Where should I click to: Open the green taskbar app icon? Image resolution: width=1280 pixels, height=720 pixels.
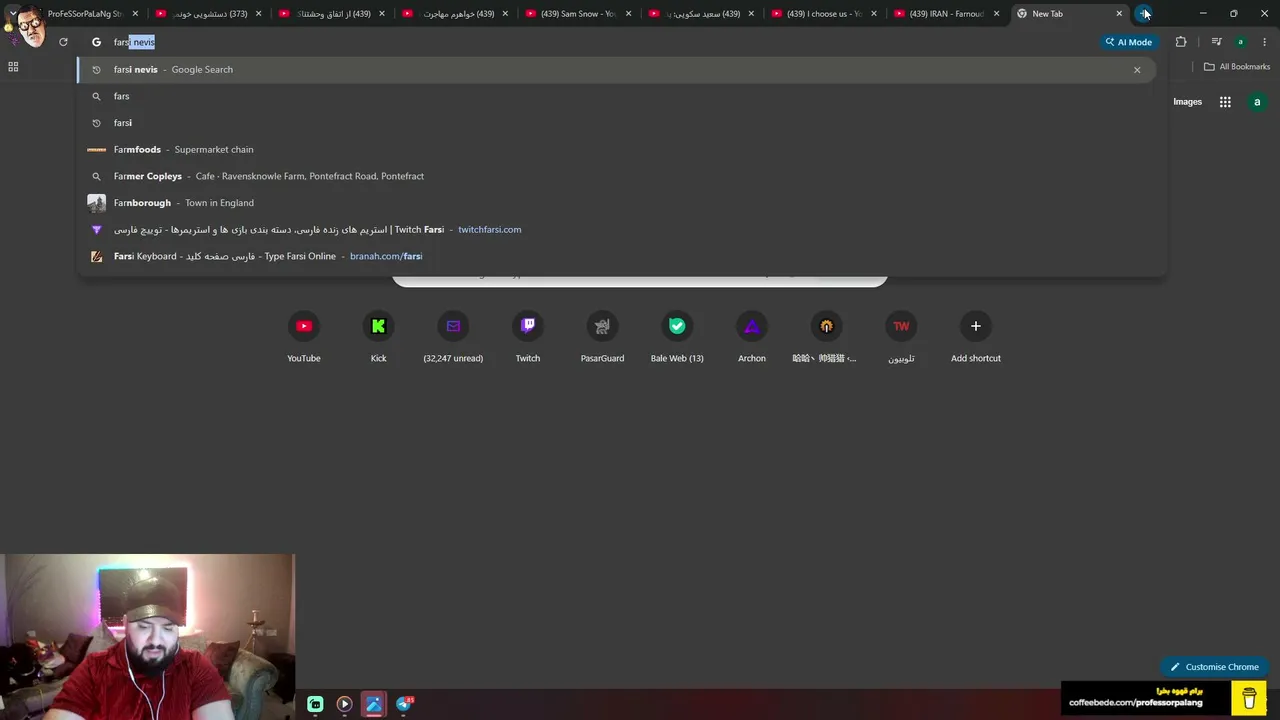click(315, 704)
